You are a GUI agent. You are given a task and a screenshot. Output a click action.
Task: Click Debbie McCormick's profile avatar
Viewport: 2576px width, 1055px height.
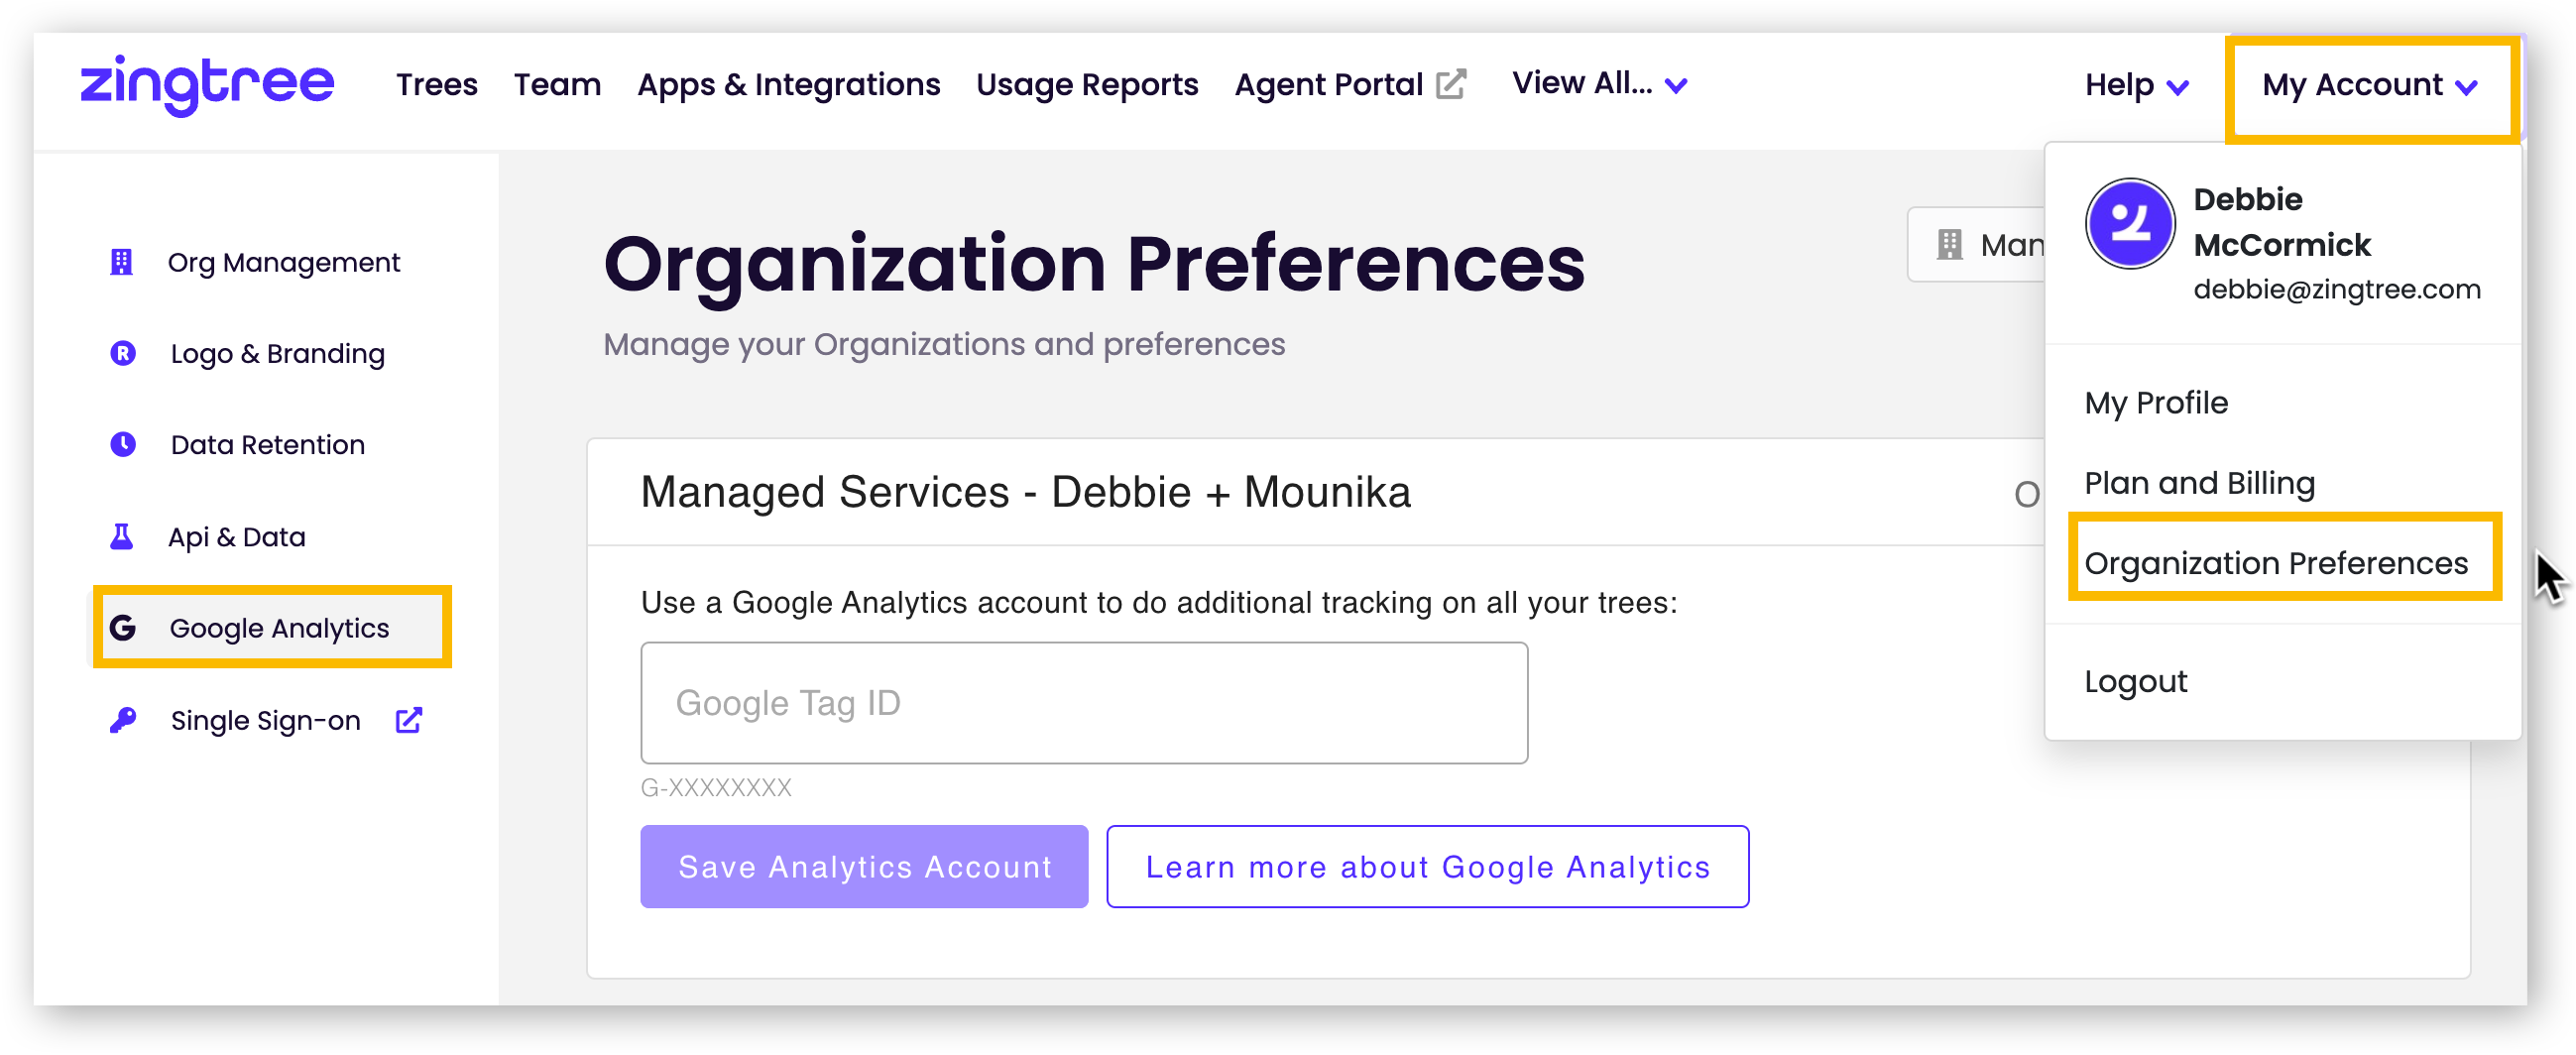pos(2129,223)
